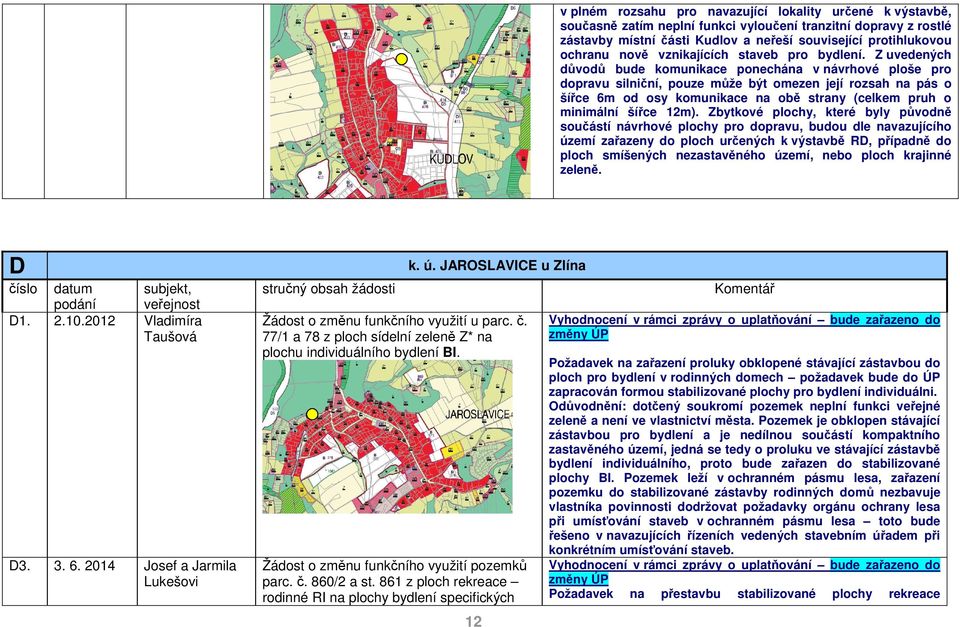Click the "datum podání" column header
Screen dimensions: 960x627
73,296
